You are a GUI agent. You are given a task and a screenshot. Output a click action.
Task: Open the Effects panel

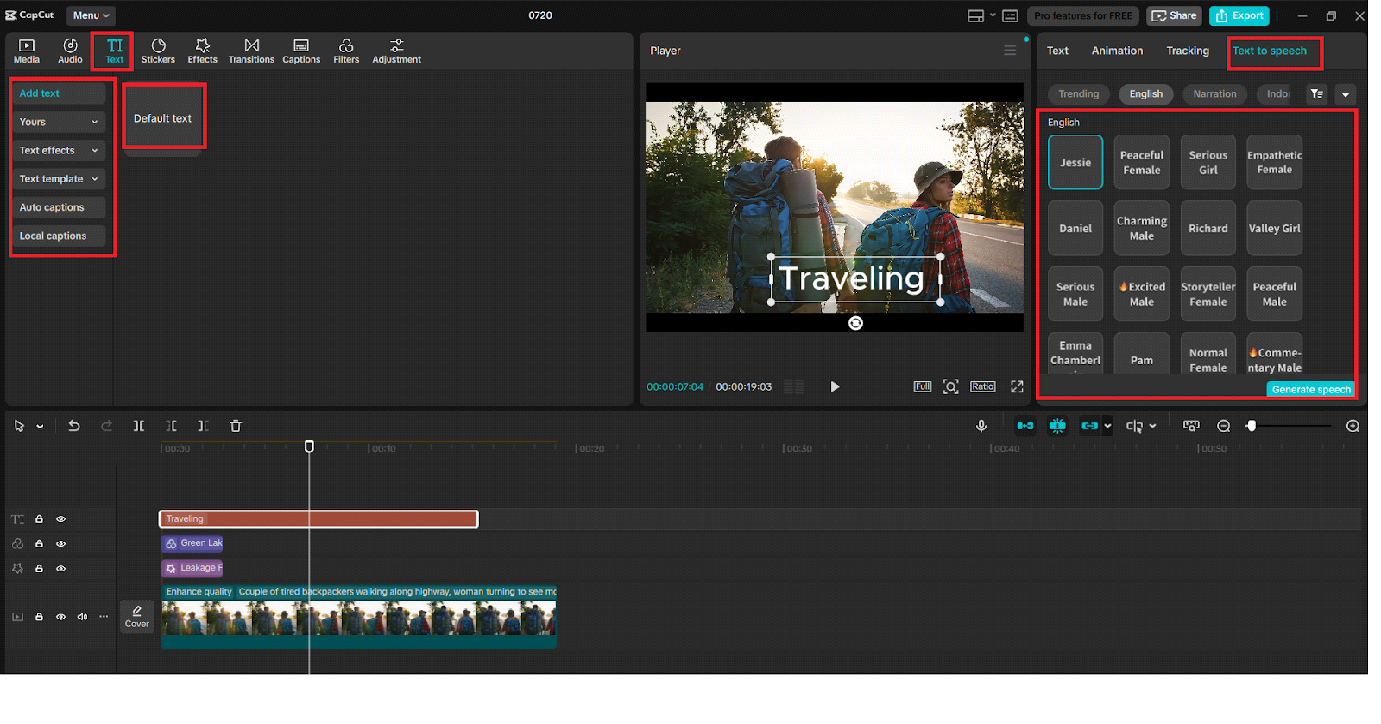pos(202,51)
